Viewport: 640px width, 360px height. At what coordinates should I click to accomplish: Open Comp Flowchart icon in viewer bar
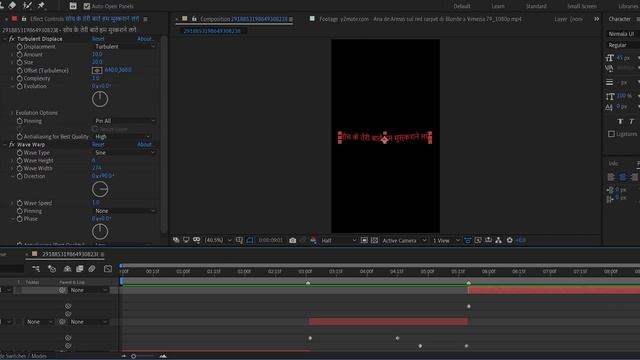[498, 240]
